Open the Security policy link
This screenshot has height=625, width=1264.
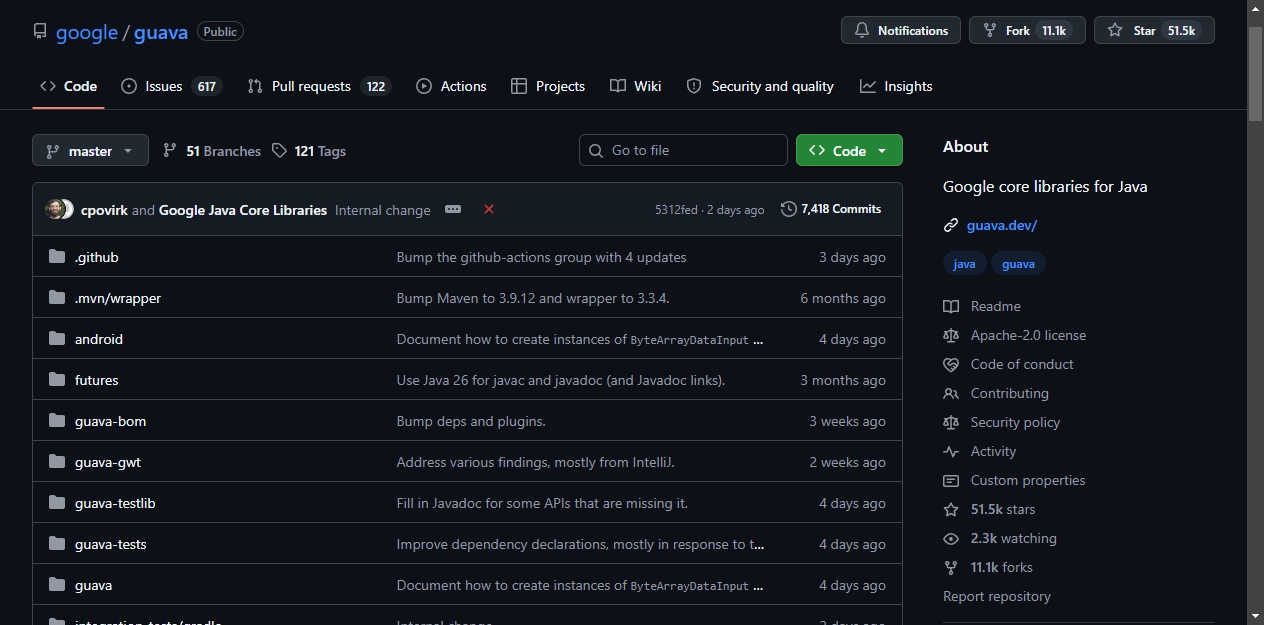pyautogui.click(x=1001, y=422)
